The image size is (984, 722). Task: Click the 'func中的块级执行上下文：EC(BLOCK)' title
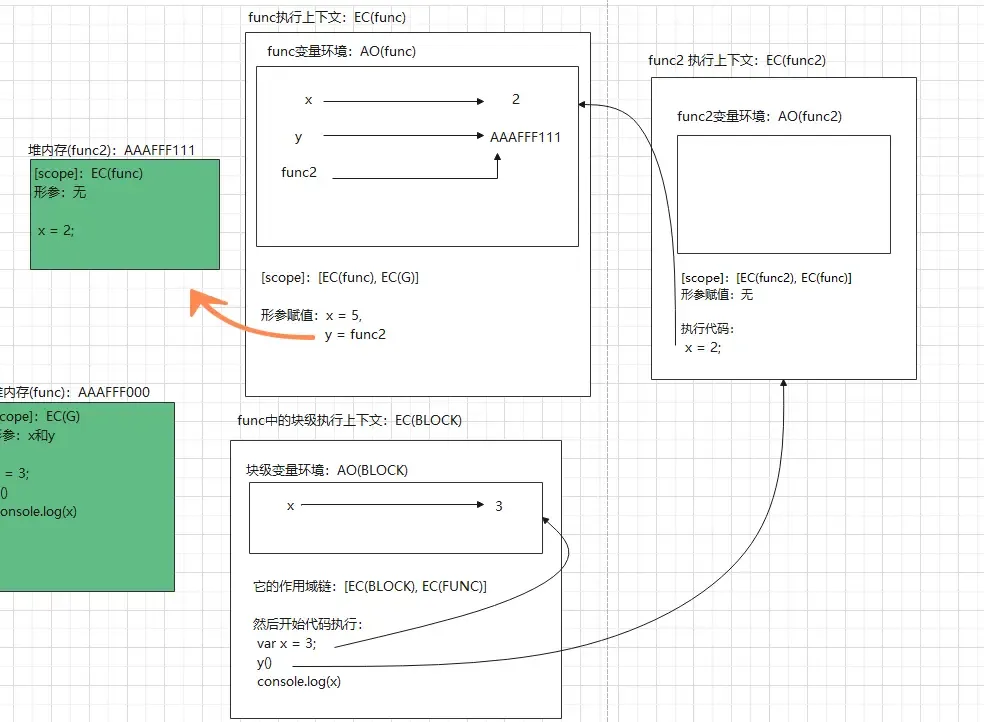tap(350, 420)
